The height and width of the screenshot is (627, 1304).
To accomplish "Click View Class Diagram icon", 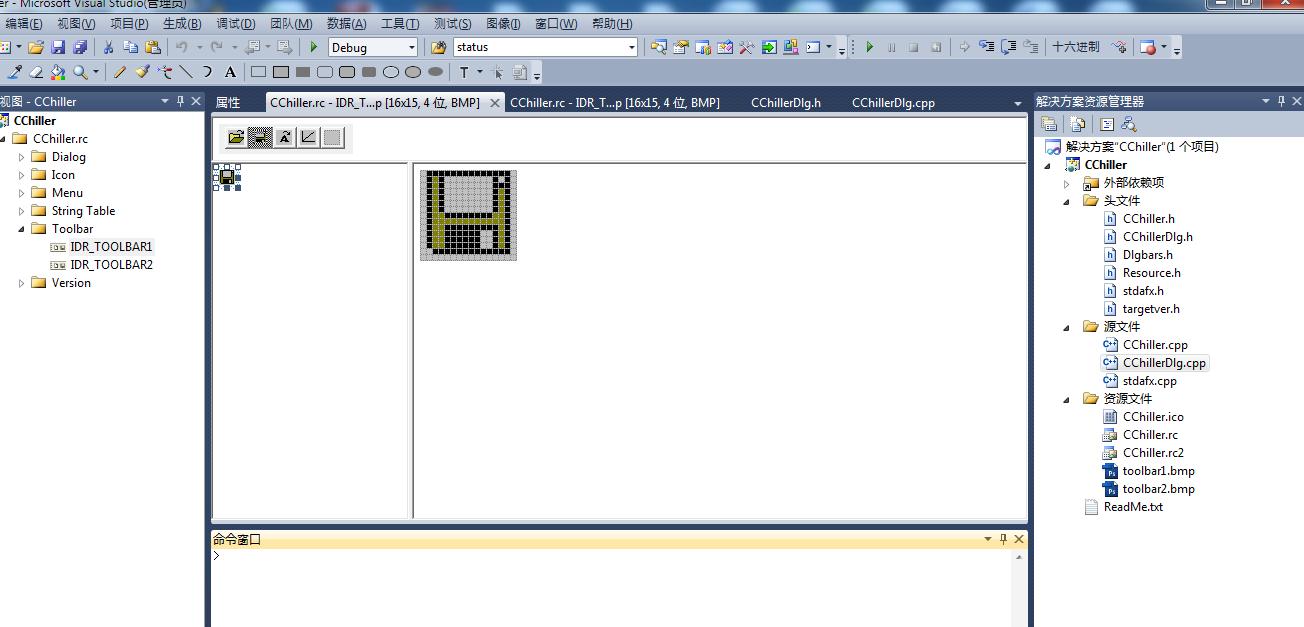I will pyautogui.click(x=1129, y=124).
